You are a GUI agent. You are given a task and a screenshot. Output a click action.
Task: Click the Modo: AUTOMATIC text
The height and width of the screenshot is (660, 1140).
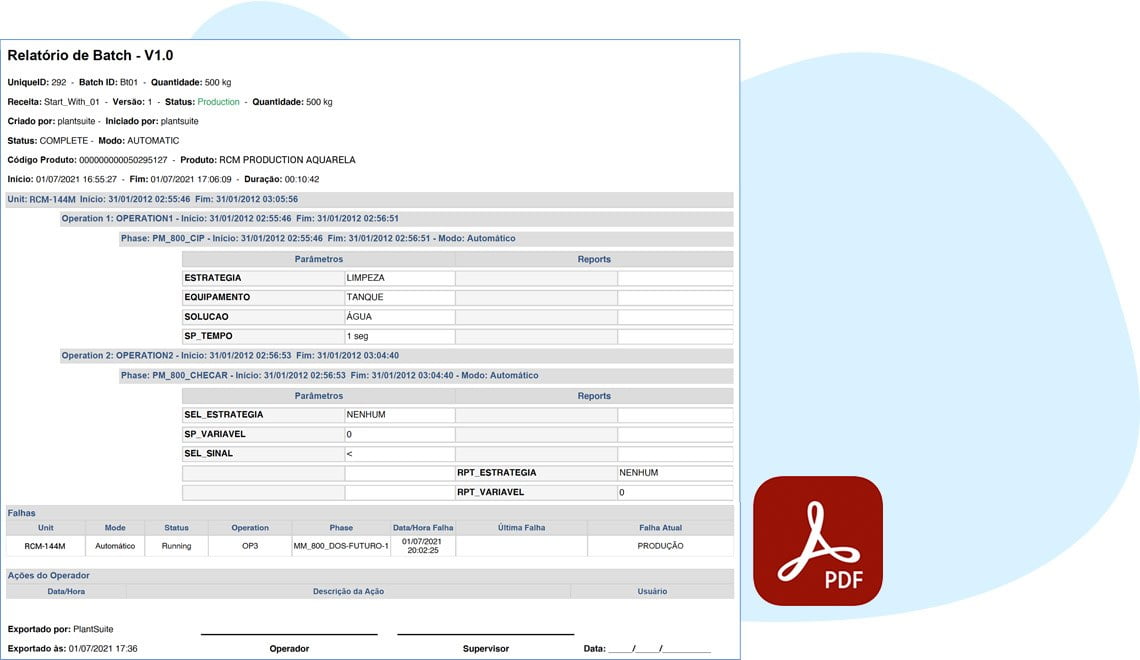139,141
